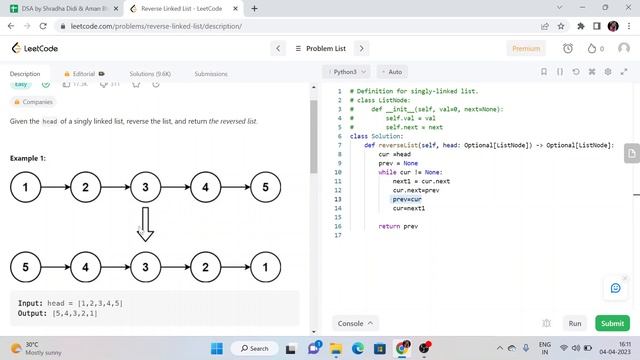Viewport: 640px width, 360px height.
Task: Toggle the browser side panel
Action: tap(596, 26)
